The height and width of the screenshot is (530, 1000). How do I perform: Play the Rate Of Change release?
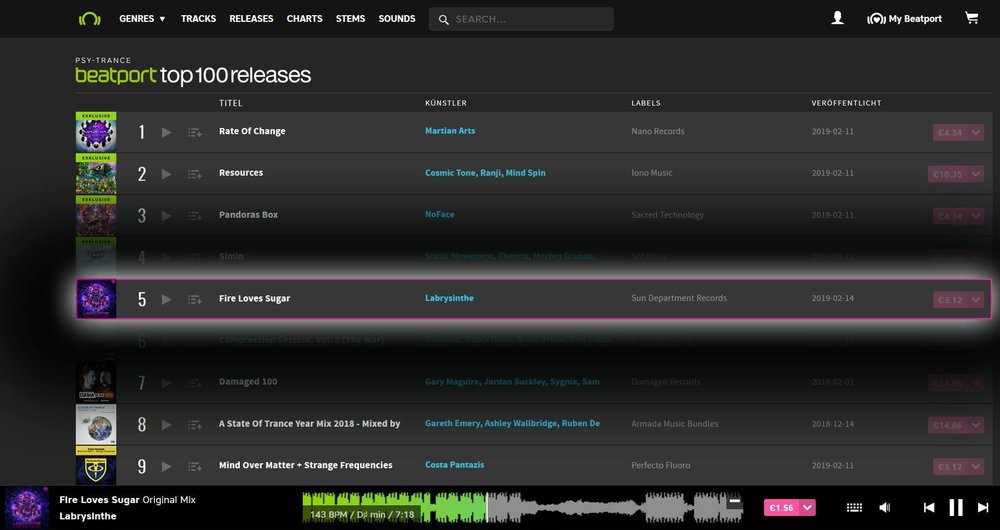(167, 132)
